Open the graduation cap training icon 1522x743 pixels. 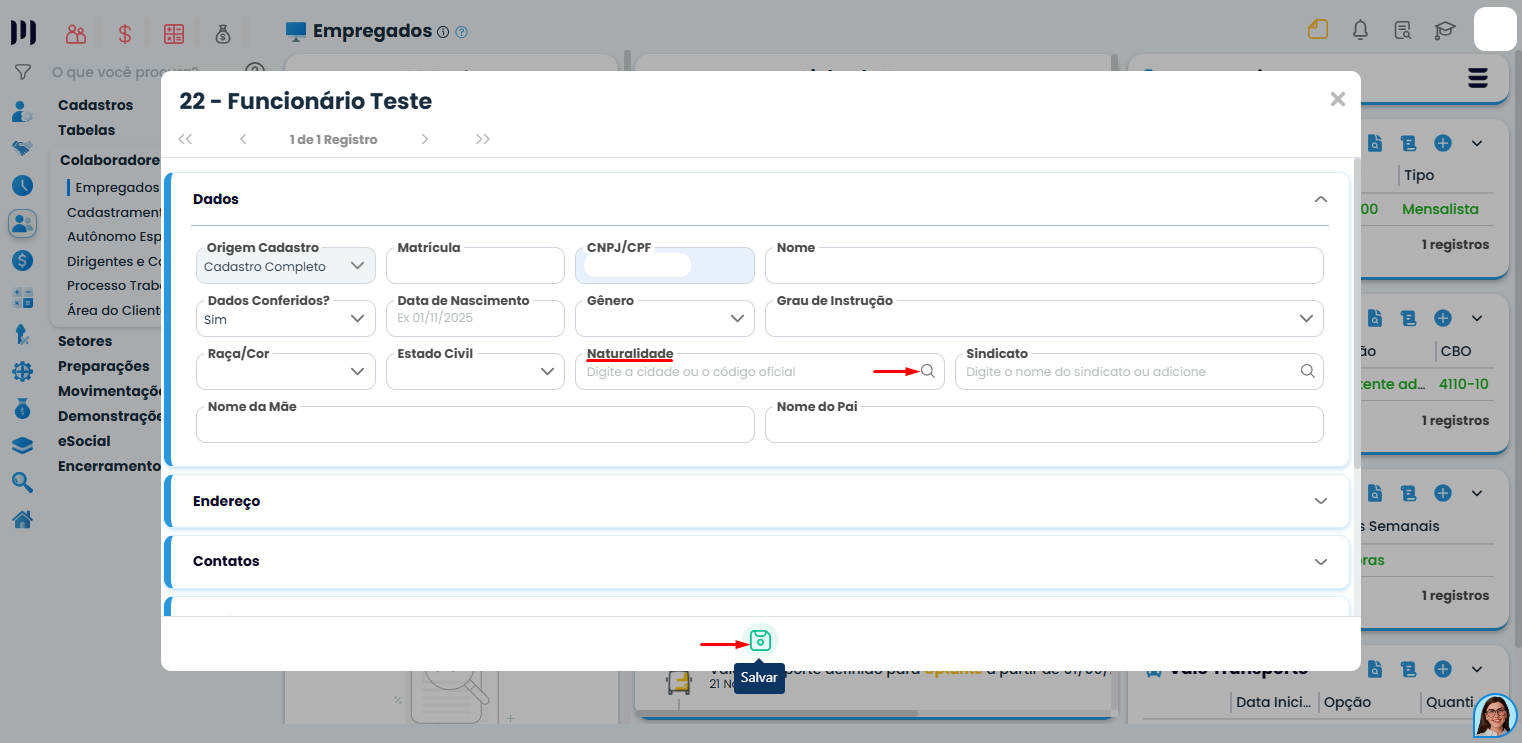pyautogui.click(x=1444, y=30)
